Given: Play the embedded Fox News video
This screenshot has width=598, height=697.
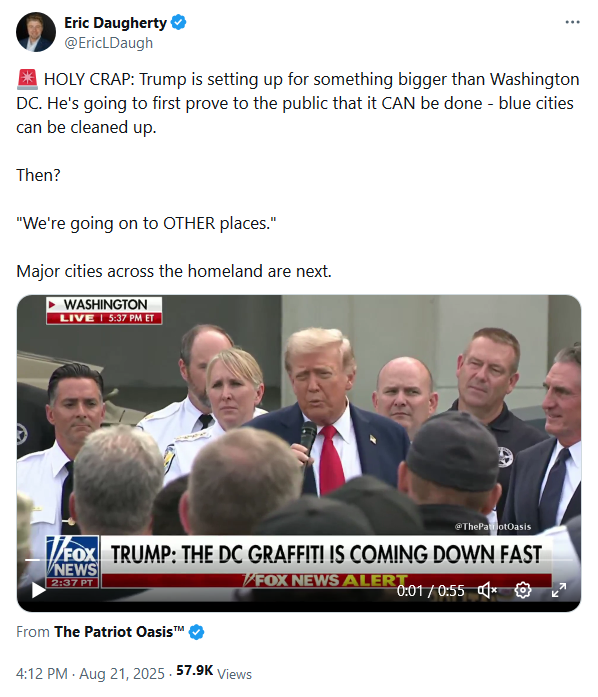Looking at the screenshot, I should click(x=38, y=590).
